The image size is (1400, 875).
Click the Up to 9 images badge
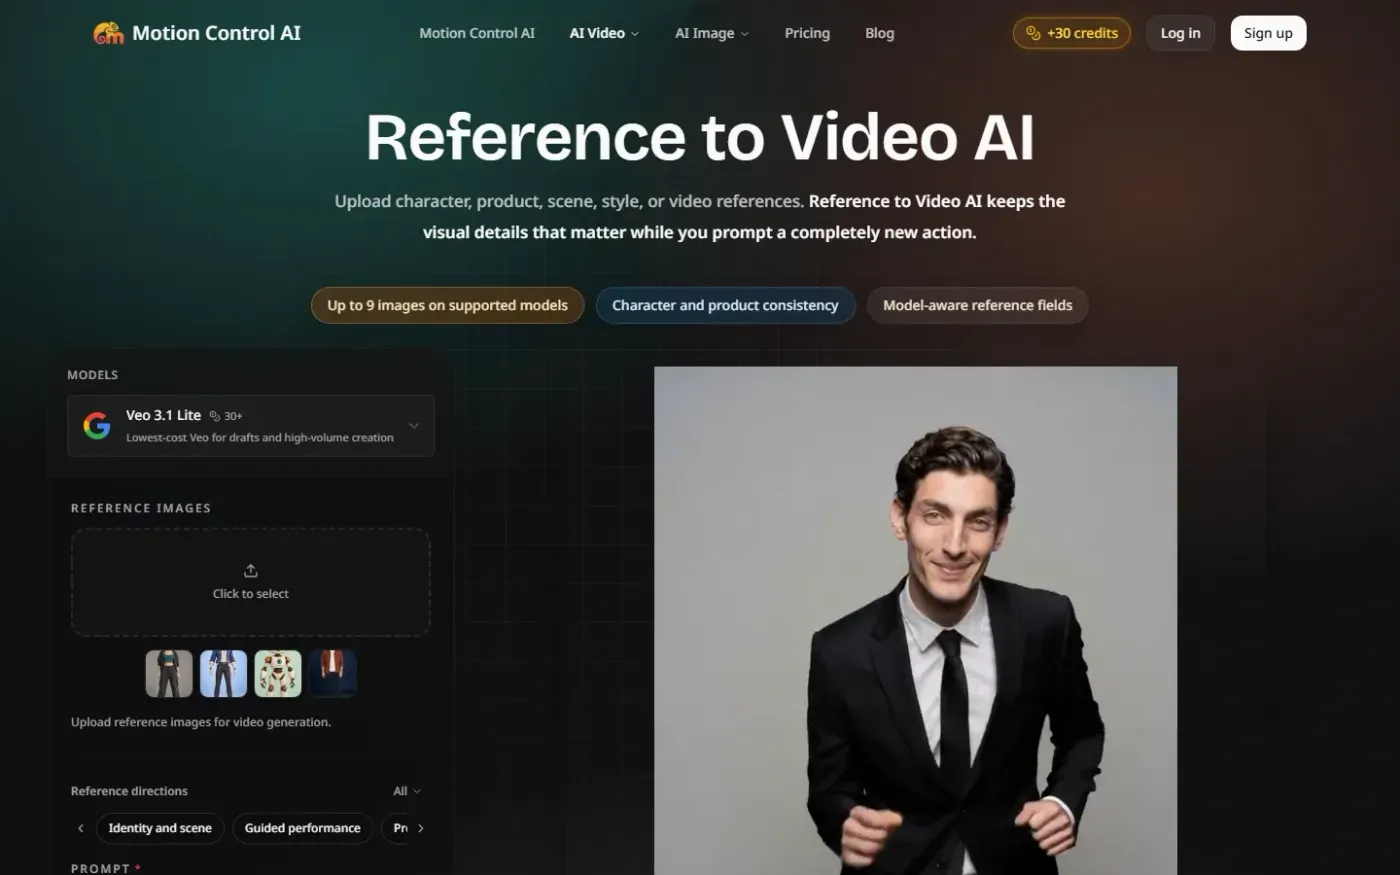(447, 305)
